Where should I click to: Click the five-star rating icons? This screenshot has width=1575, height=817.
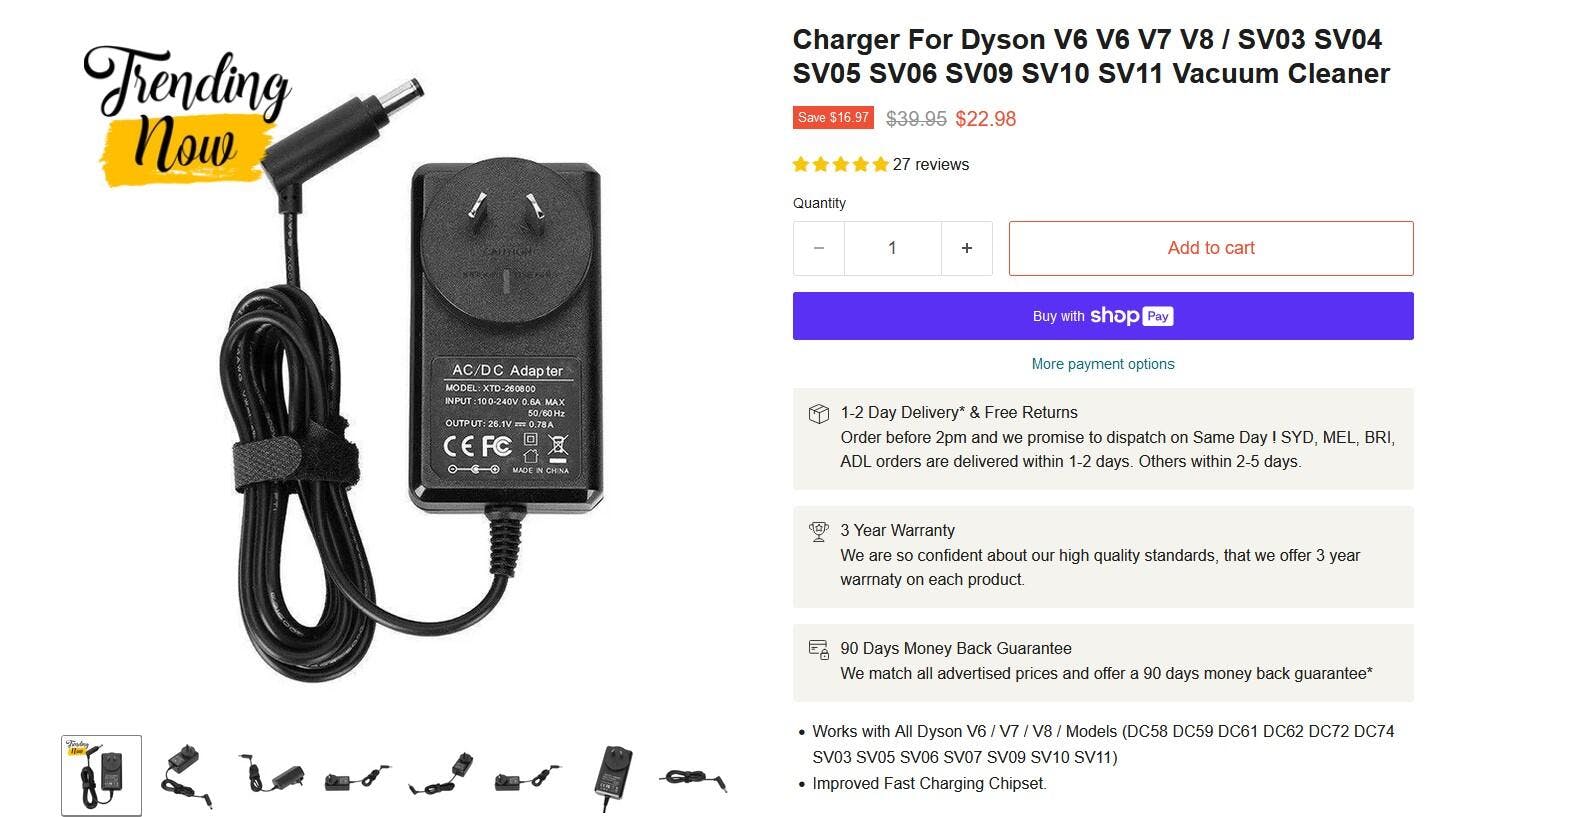[x=841, y=164]
